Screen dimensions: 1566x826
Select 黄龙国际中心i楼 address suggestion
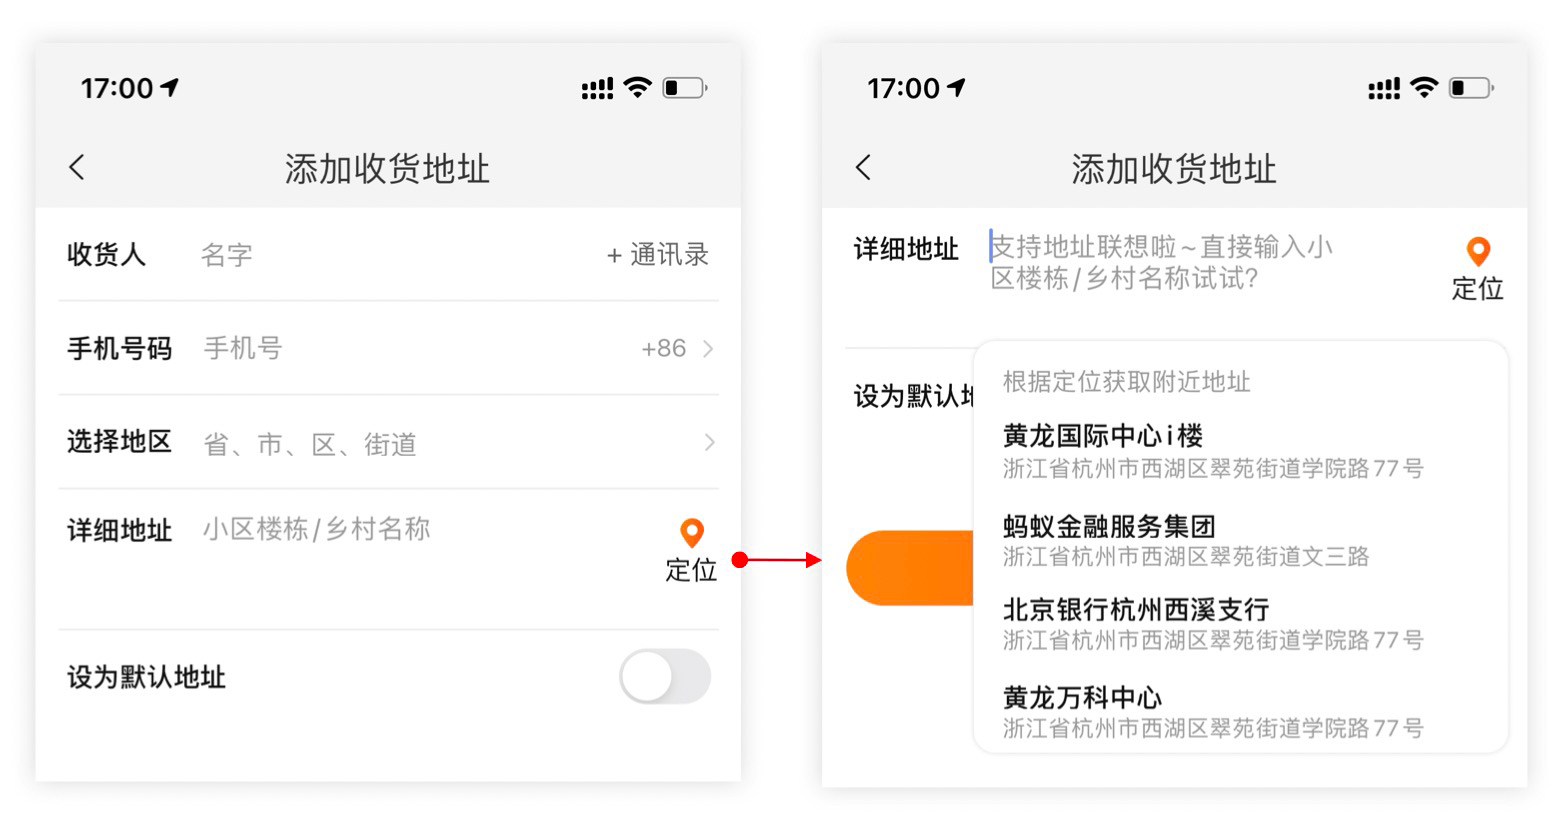[1212, 450]
